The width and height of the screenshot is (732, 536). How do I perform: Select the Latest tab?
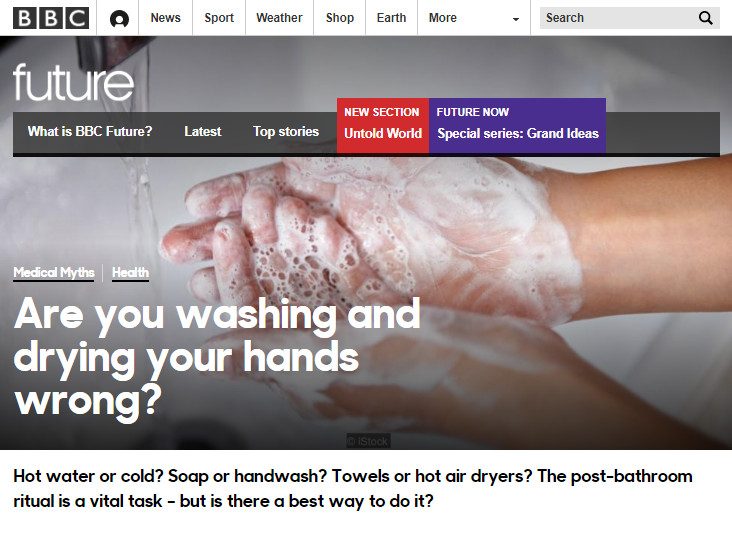click(203, 132)
